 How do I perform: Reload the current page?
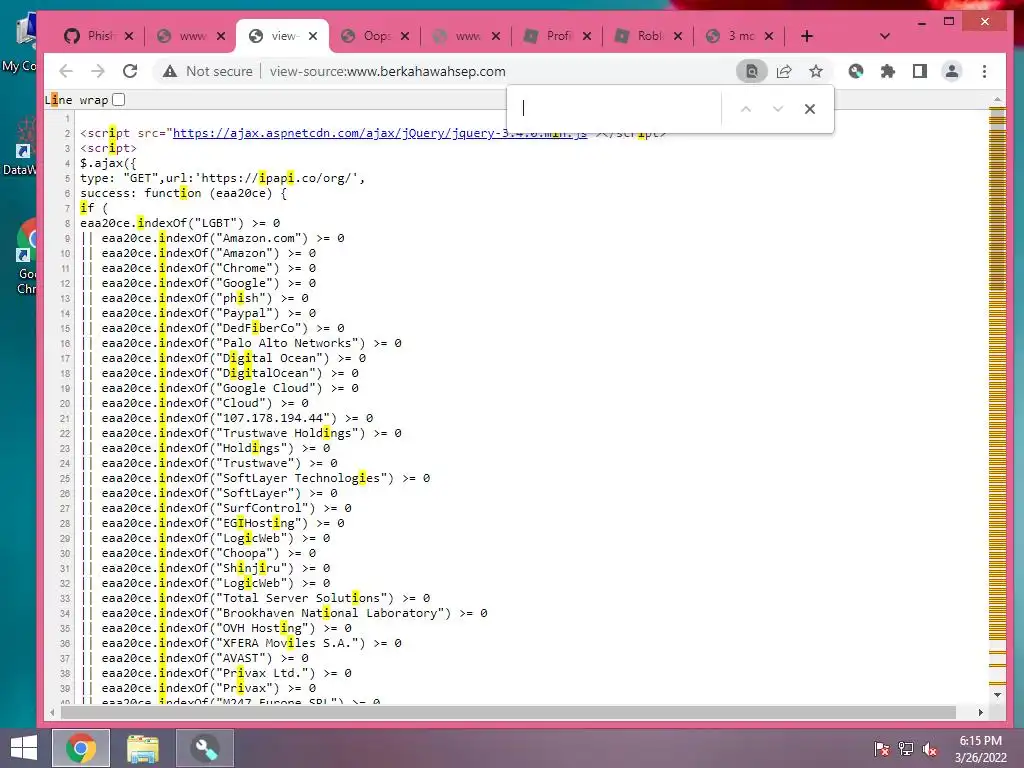(130, 71)
